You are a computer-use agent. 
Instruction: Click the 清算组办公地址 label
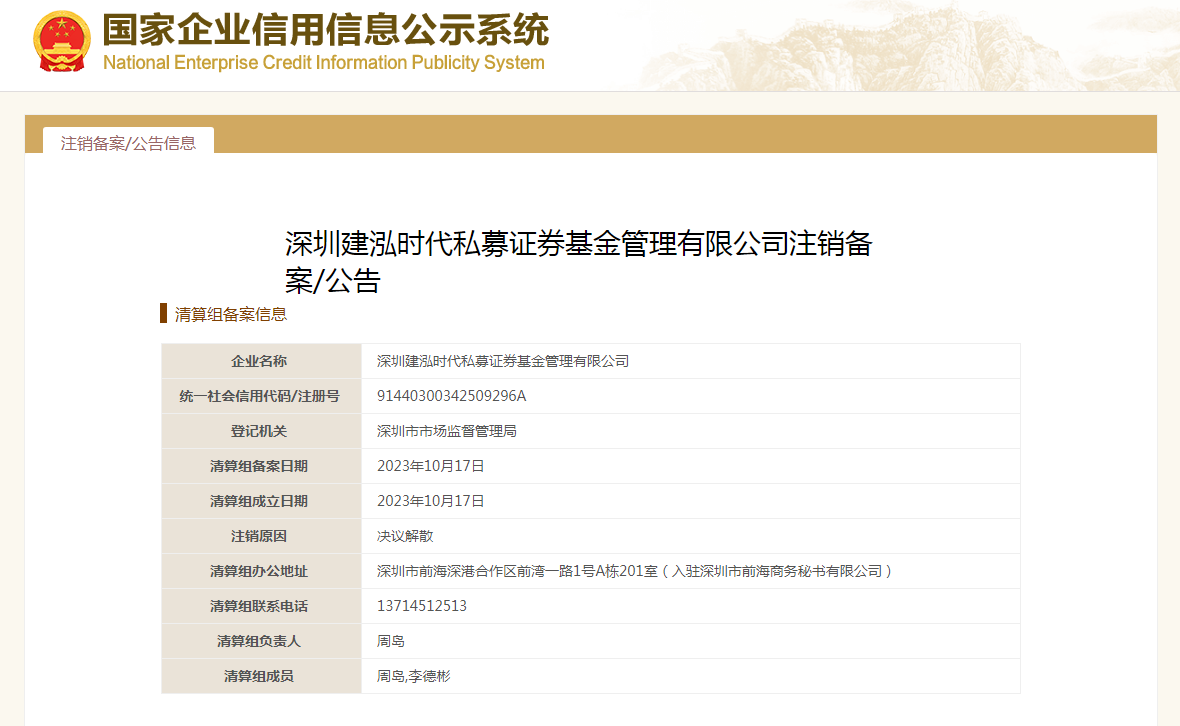click(259, 571)
